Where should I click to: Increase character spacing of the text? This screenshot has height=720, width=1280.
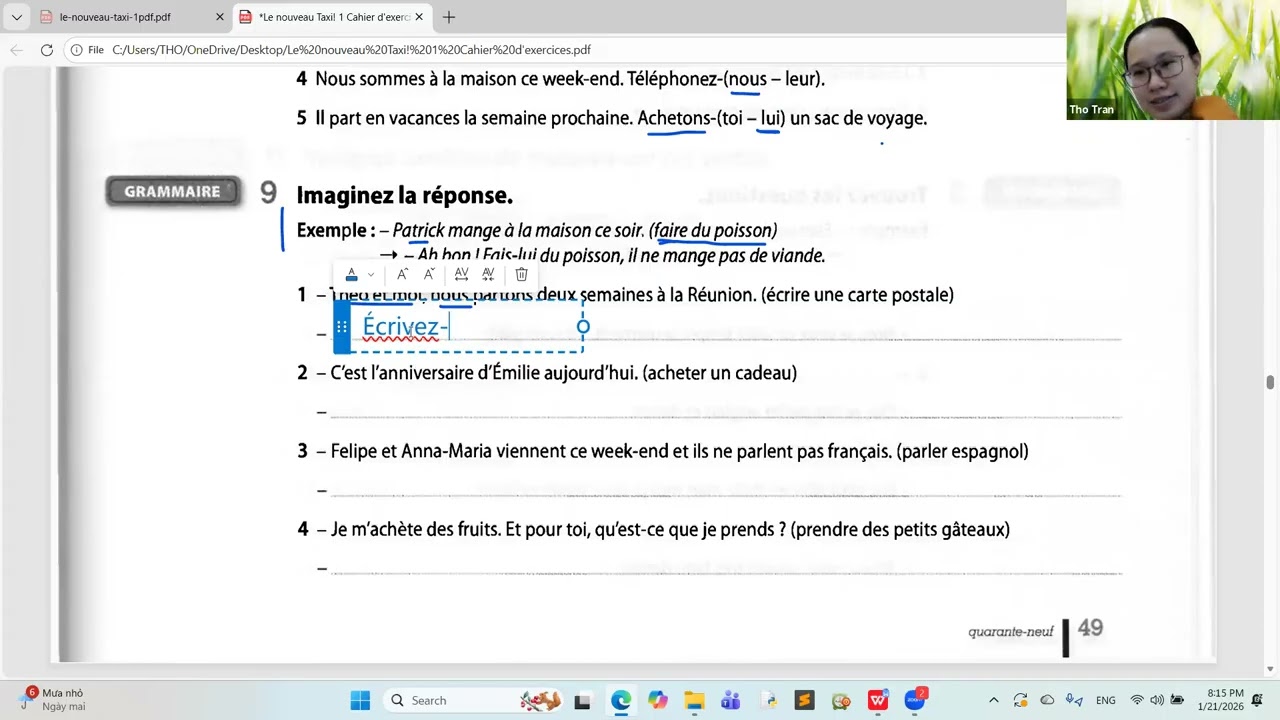461,274
